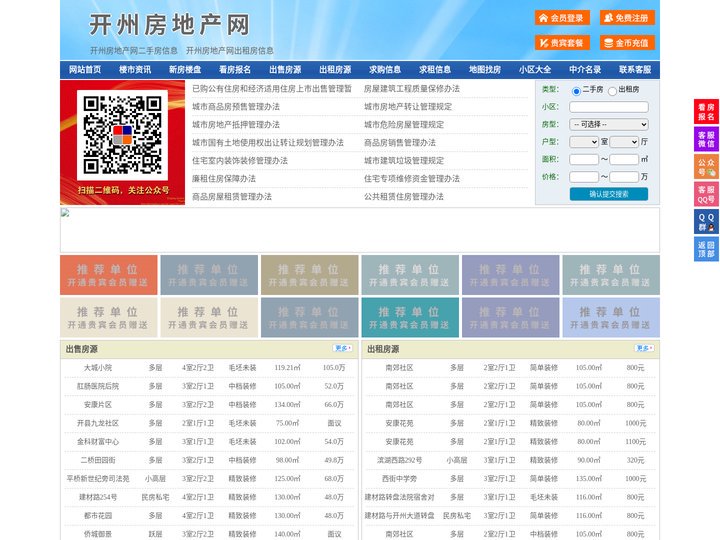Open the 金币充值 coin recharge button
The height and width of the screenshot is (540, 720).
click(x=627, y=43)
